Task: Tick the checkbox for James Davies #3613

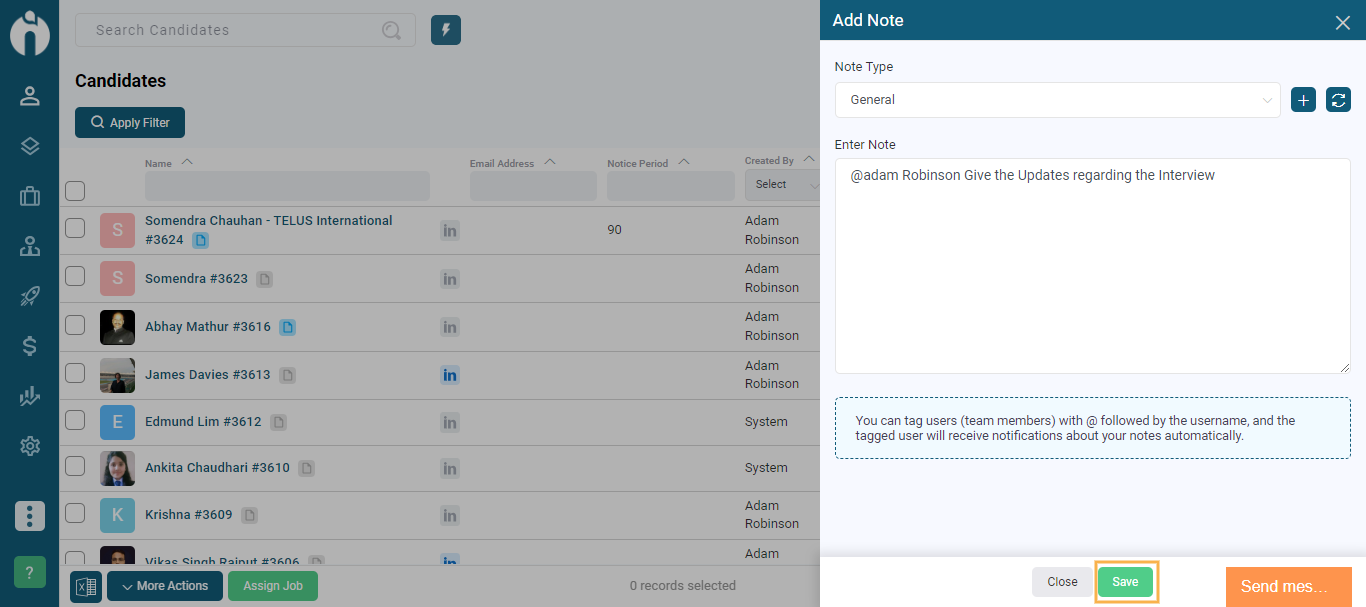Action: [75, 373]
